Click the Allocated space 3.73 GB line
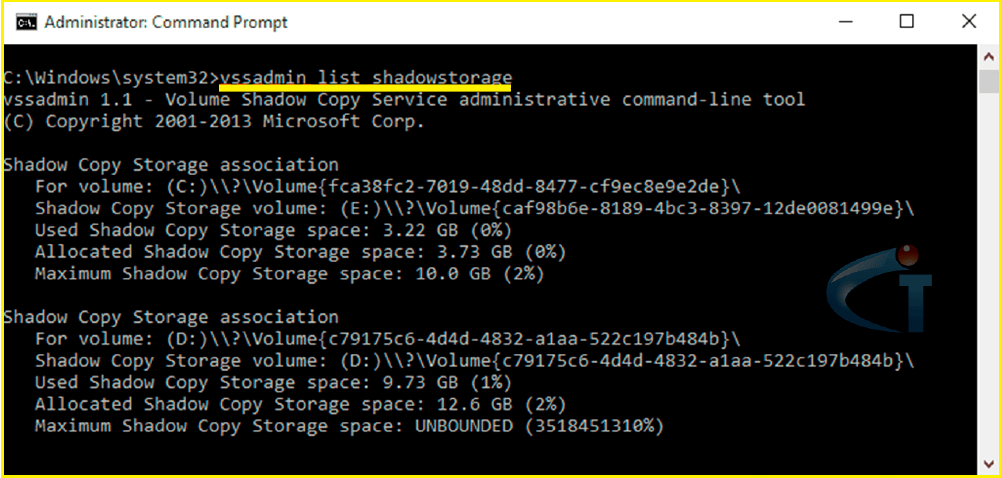 [301, 252]
